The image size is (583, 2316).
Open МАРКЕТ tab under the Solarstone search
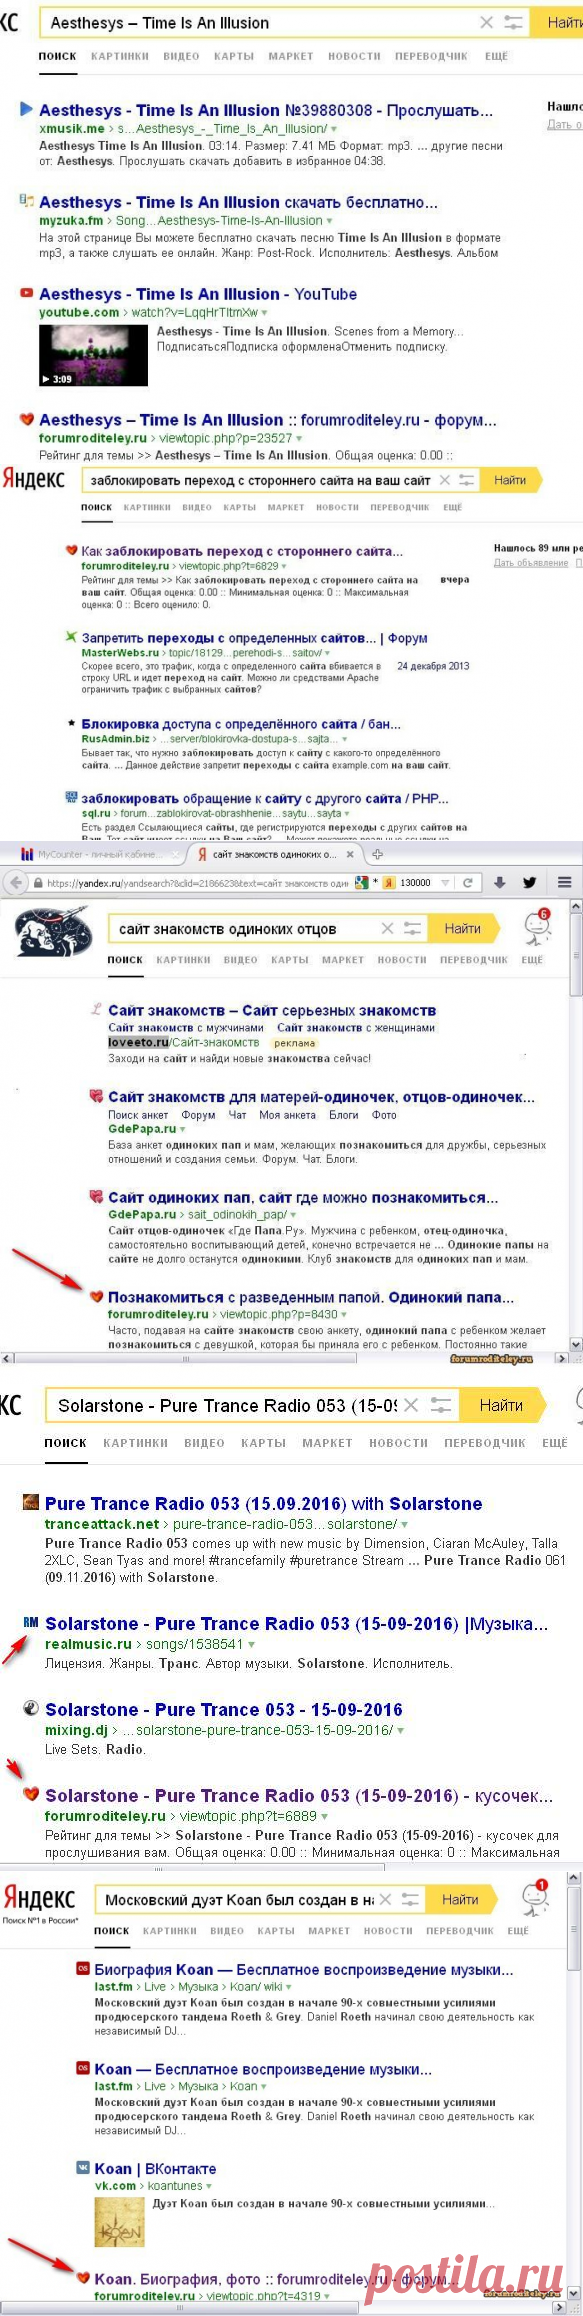(327, 1443)
